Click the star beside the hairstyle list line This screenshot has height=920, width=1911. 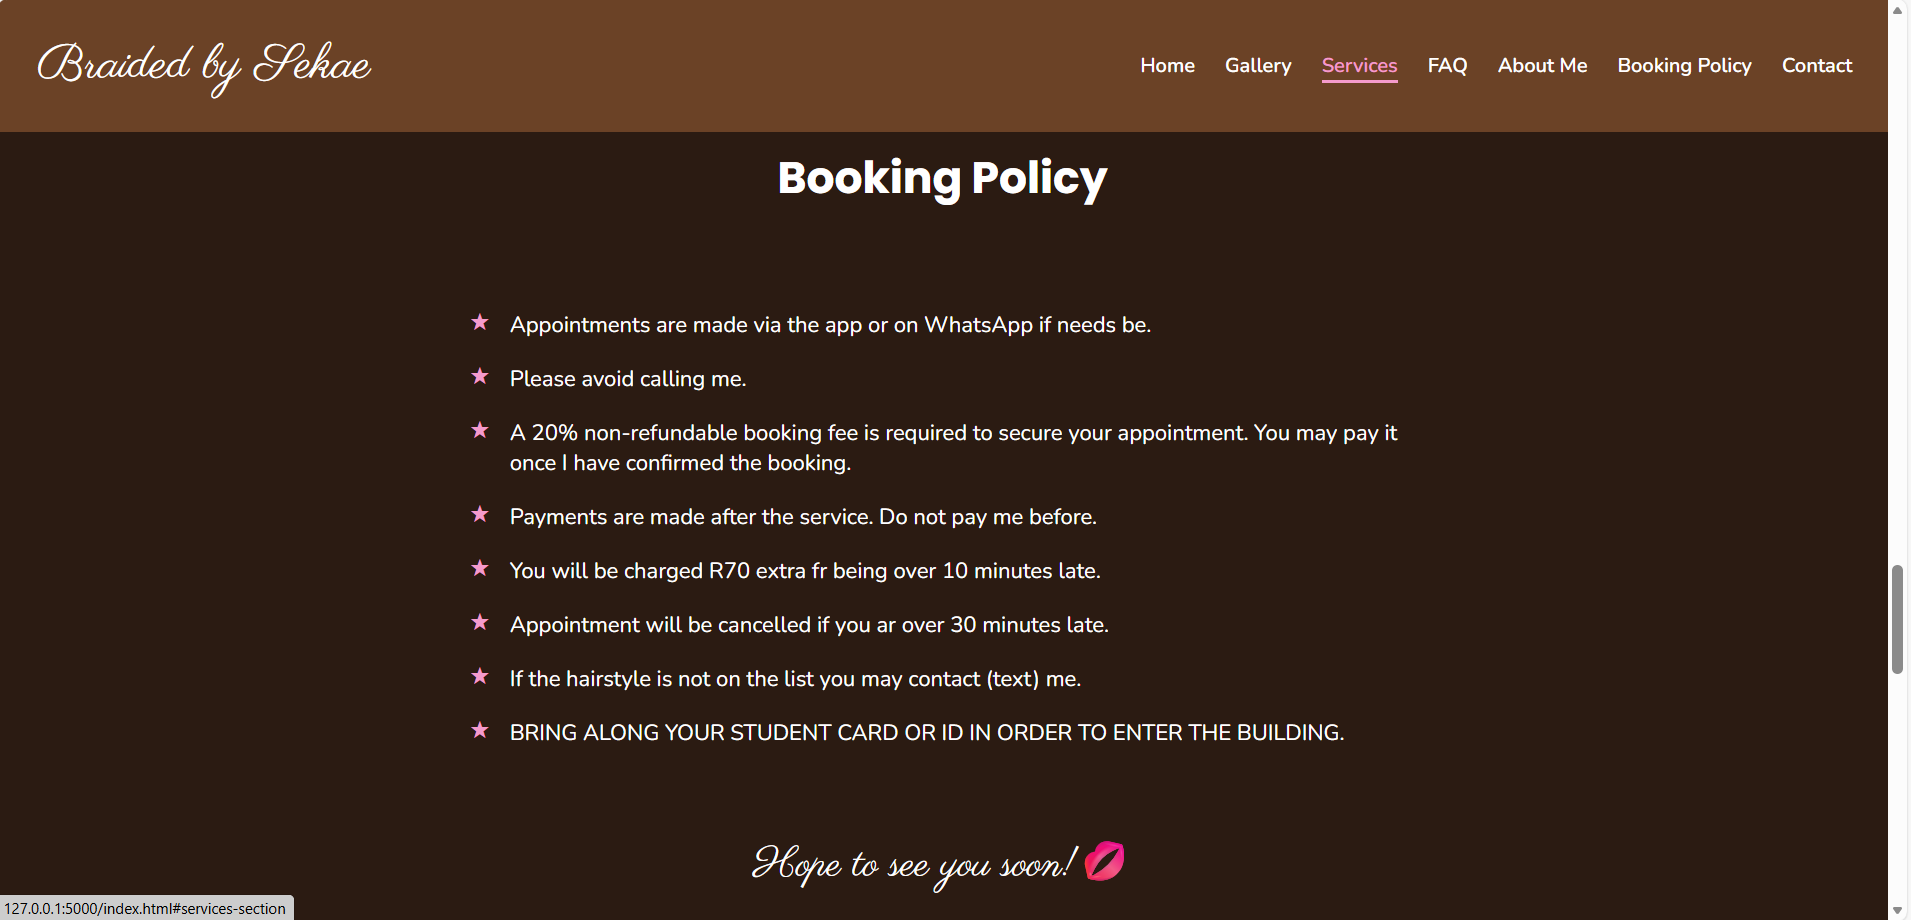click(480, 676)
